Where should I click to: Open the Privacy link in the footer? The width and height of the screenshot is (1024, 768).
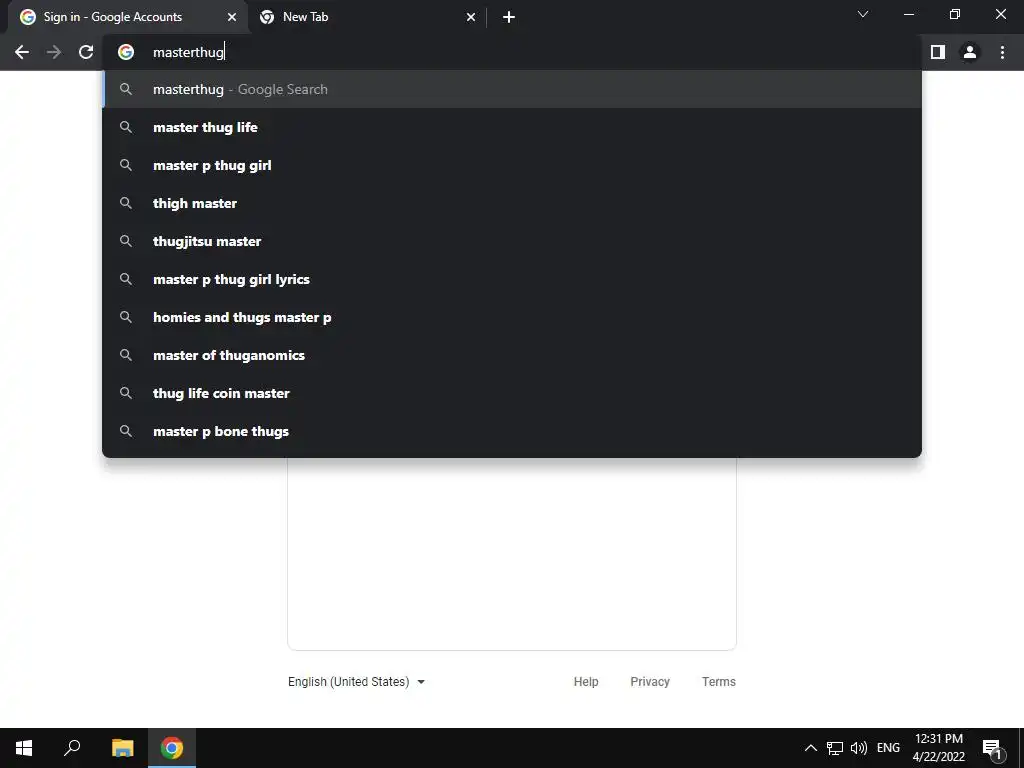(x=650, y=682)
